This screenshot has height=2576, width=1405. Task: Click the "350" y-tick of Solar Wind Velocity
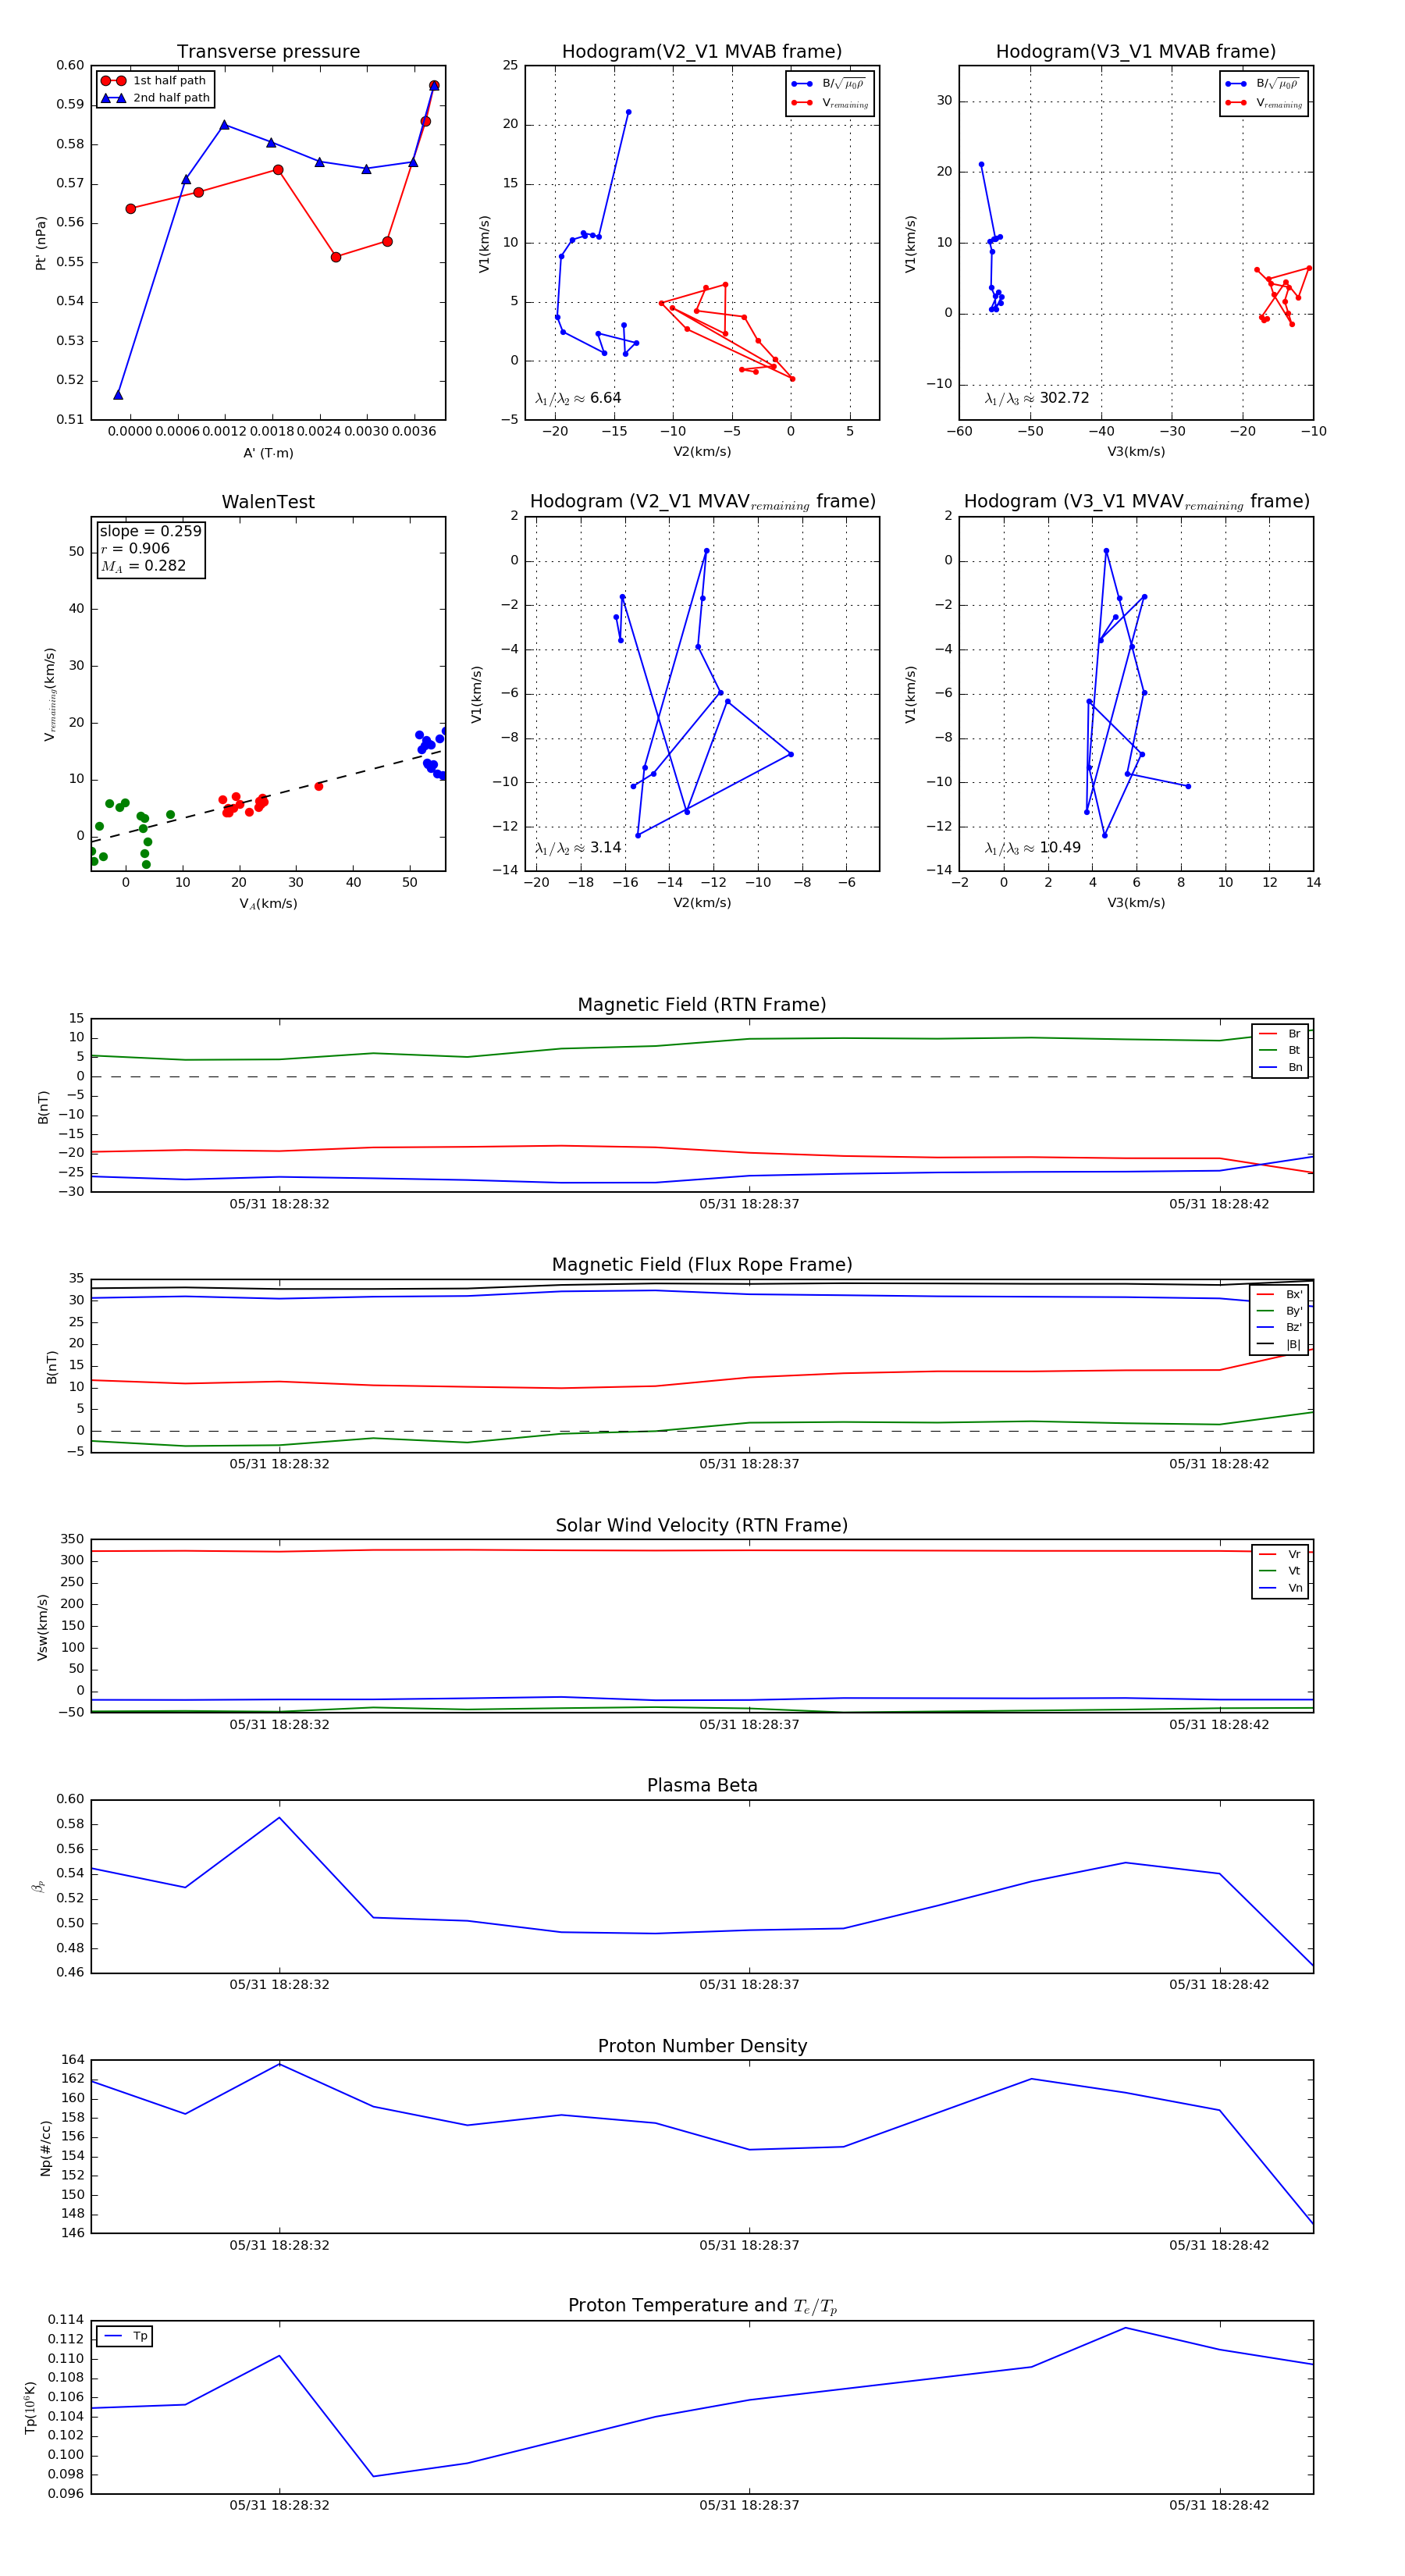click(72, 1539)
